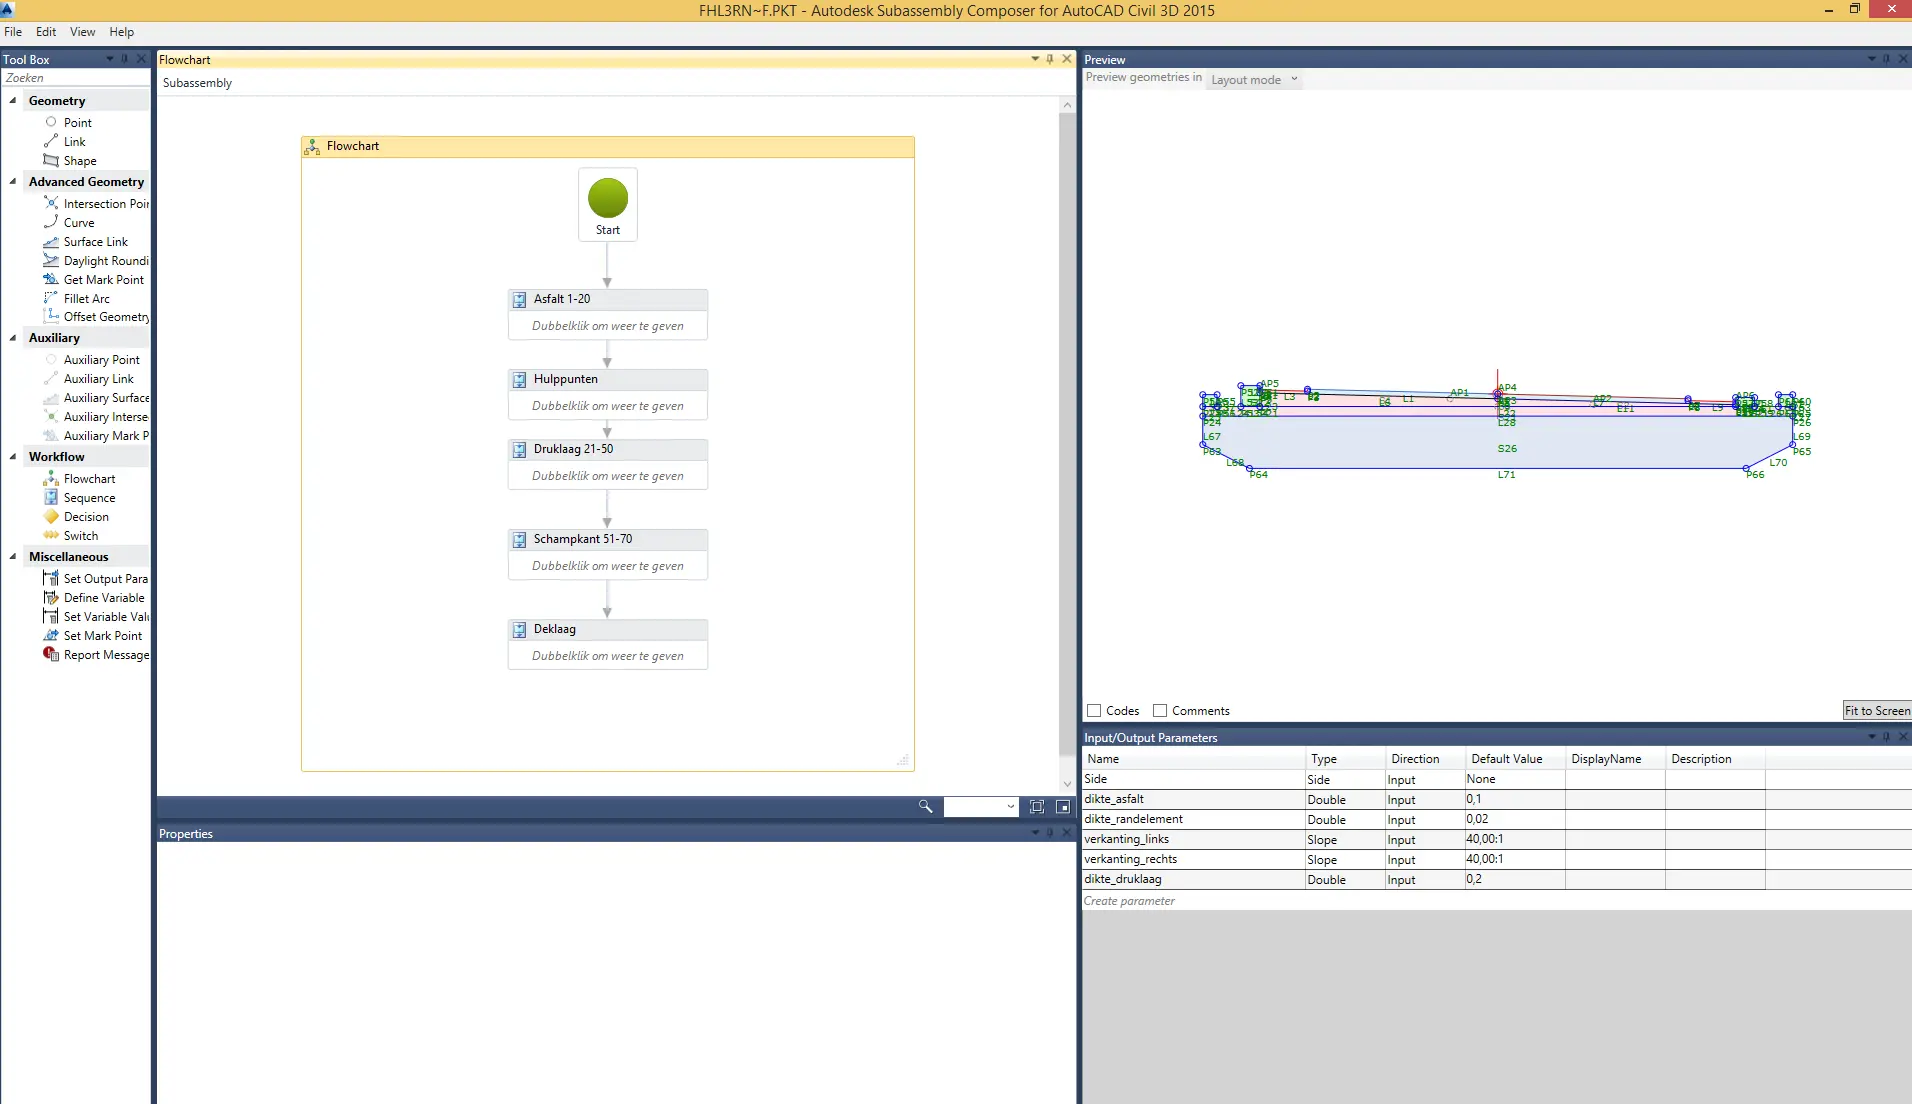Choose the Daylight Rounding tool icon

(51, 260)
